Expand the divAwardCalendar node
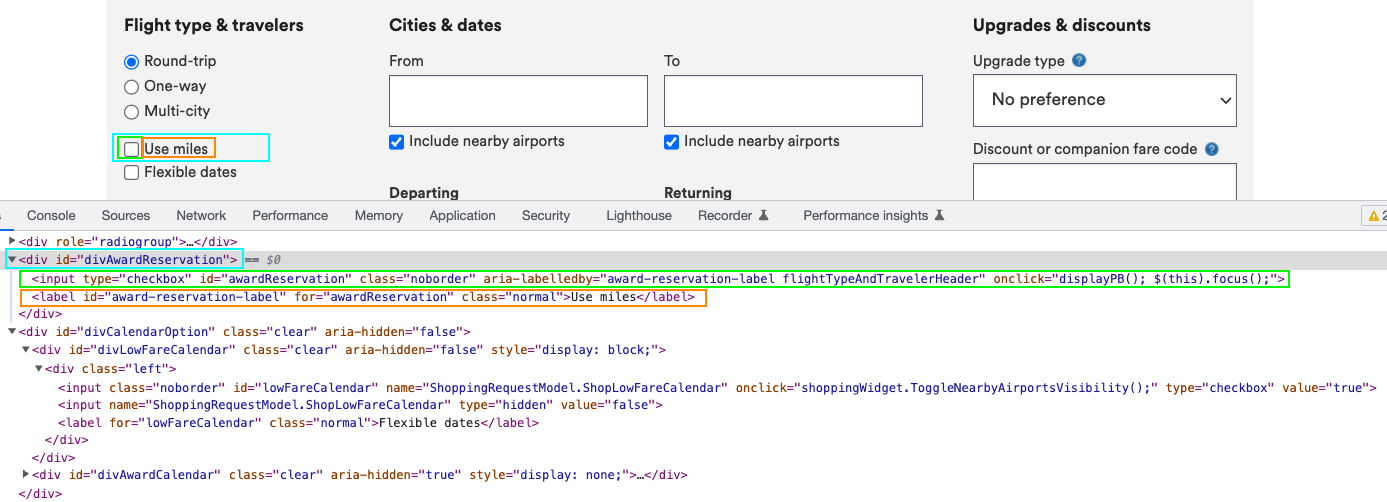Screen dimensions: 1387x502 [26, 476]
